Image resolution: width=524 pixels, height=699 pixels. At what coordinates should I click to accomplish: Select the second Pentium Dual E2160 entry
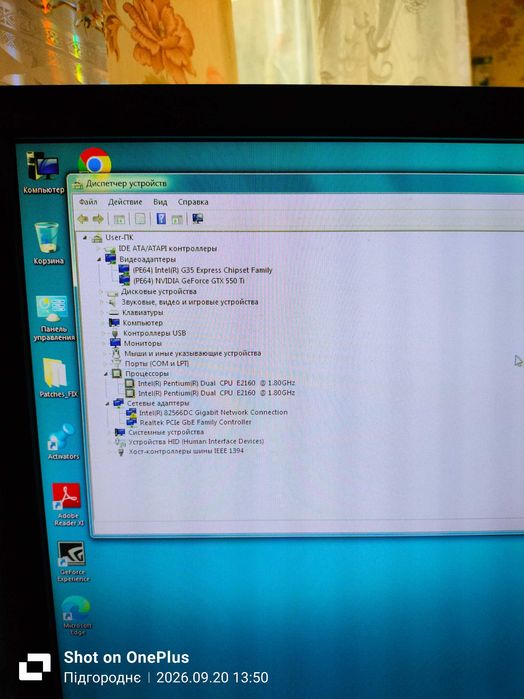point(216,393)
